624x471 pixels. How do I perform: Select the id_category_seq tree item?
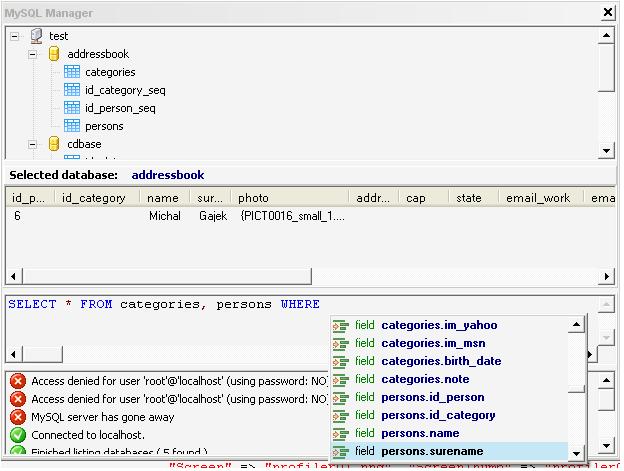(x=125, y=90)
